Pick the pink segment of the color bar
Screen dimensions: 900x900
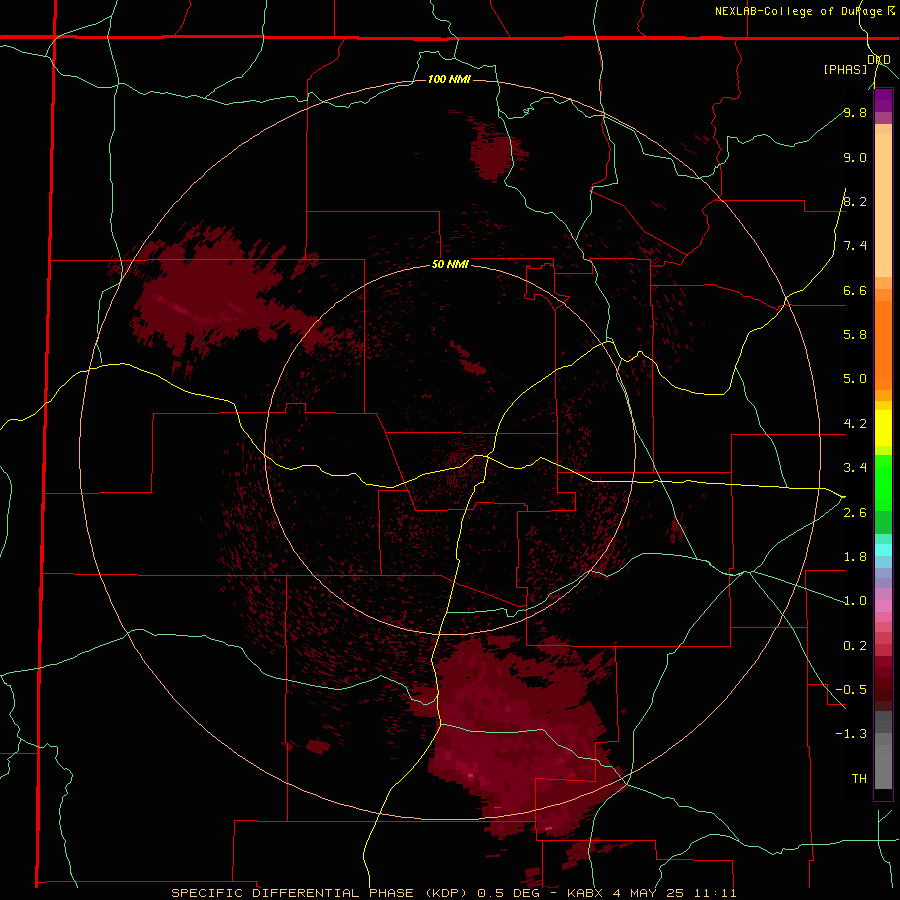tap(883, 606)
